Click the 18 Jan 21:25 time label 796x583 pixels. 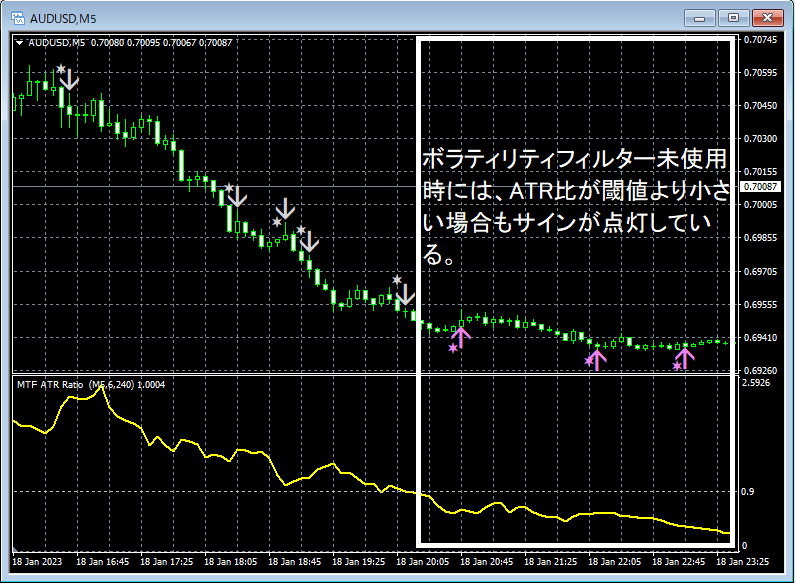[x=550, y=562]
